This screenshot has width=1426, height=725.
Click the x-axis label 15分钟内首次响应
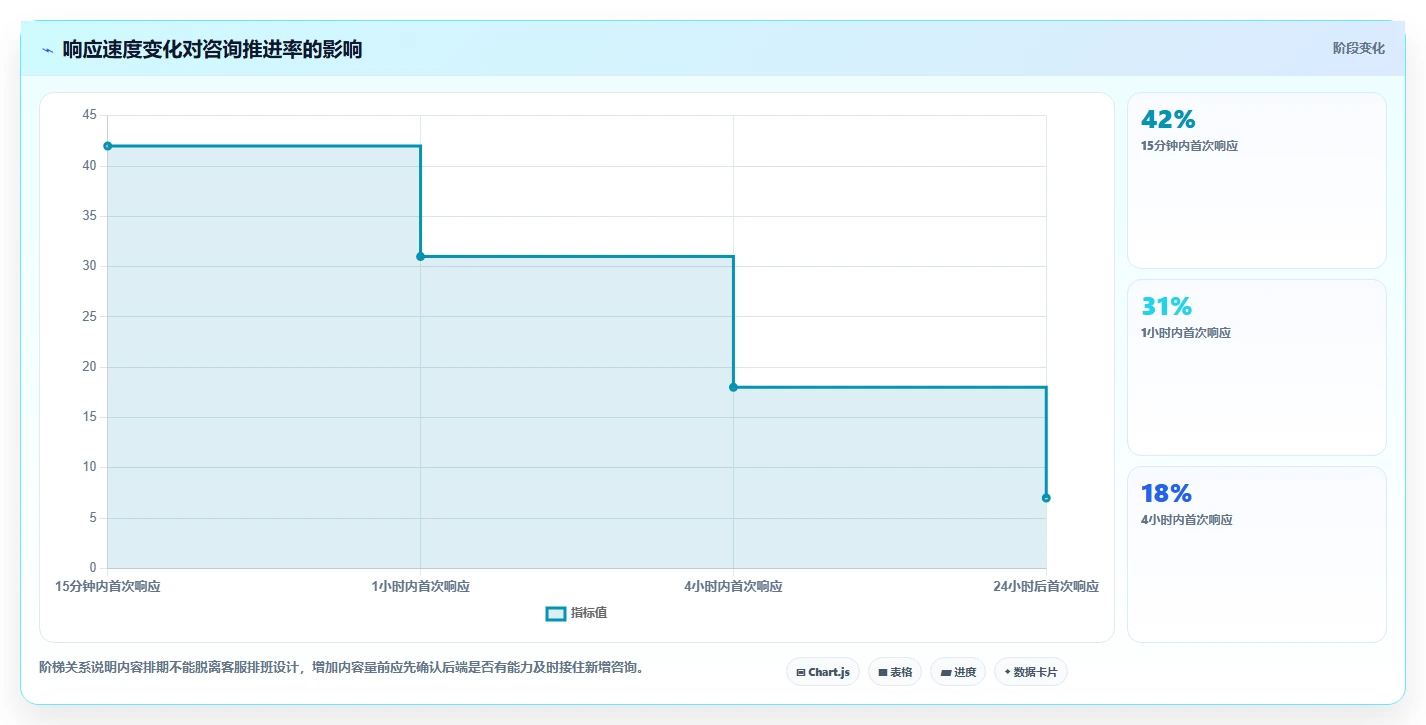[108, 587]
